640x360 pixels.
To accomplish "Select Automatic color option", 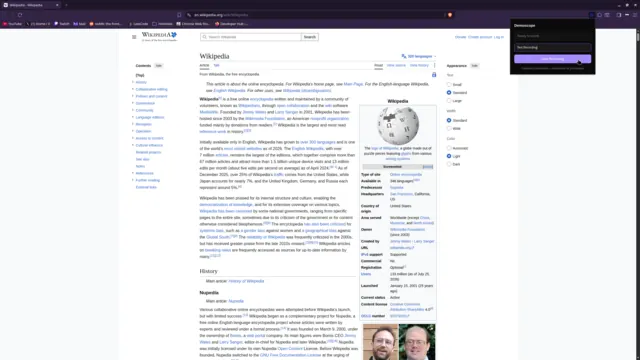I will pyautogui.click(x=449, y=148).
